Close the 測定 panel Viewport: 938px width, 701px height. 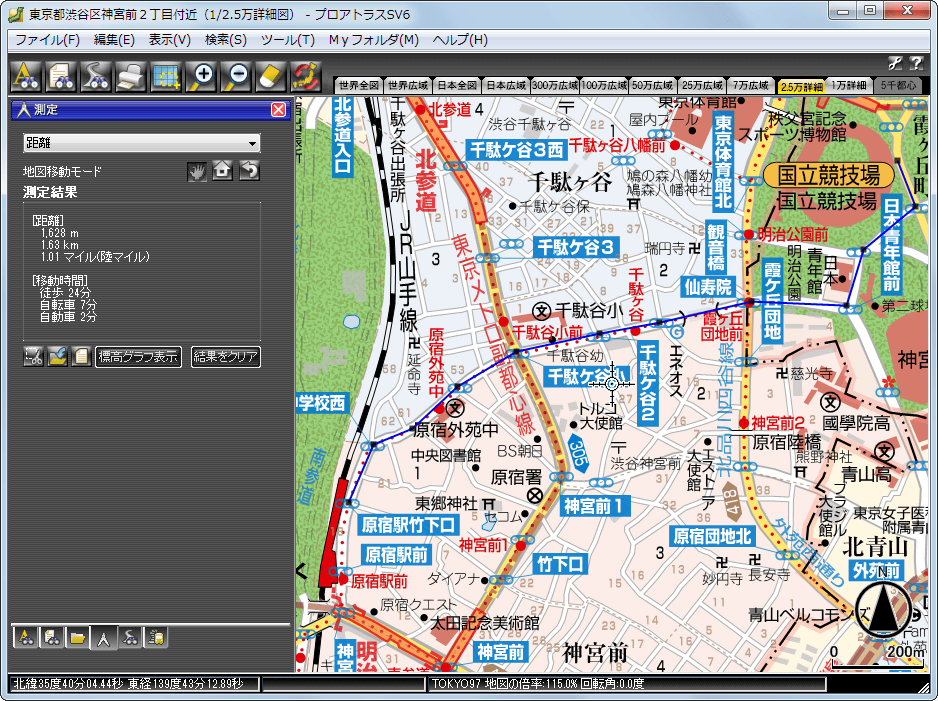click(x=278, y=110)
